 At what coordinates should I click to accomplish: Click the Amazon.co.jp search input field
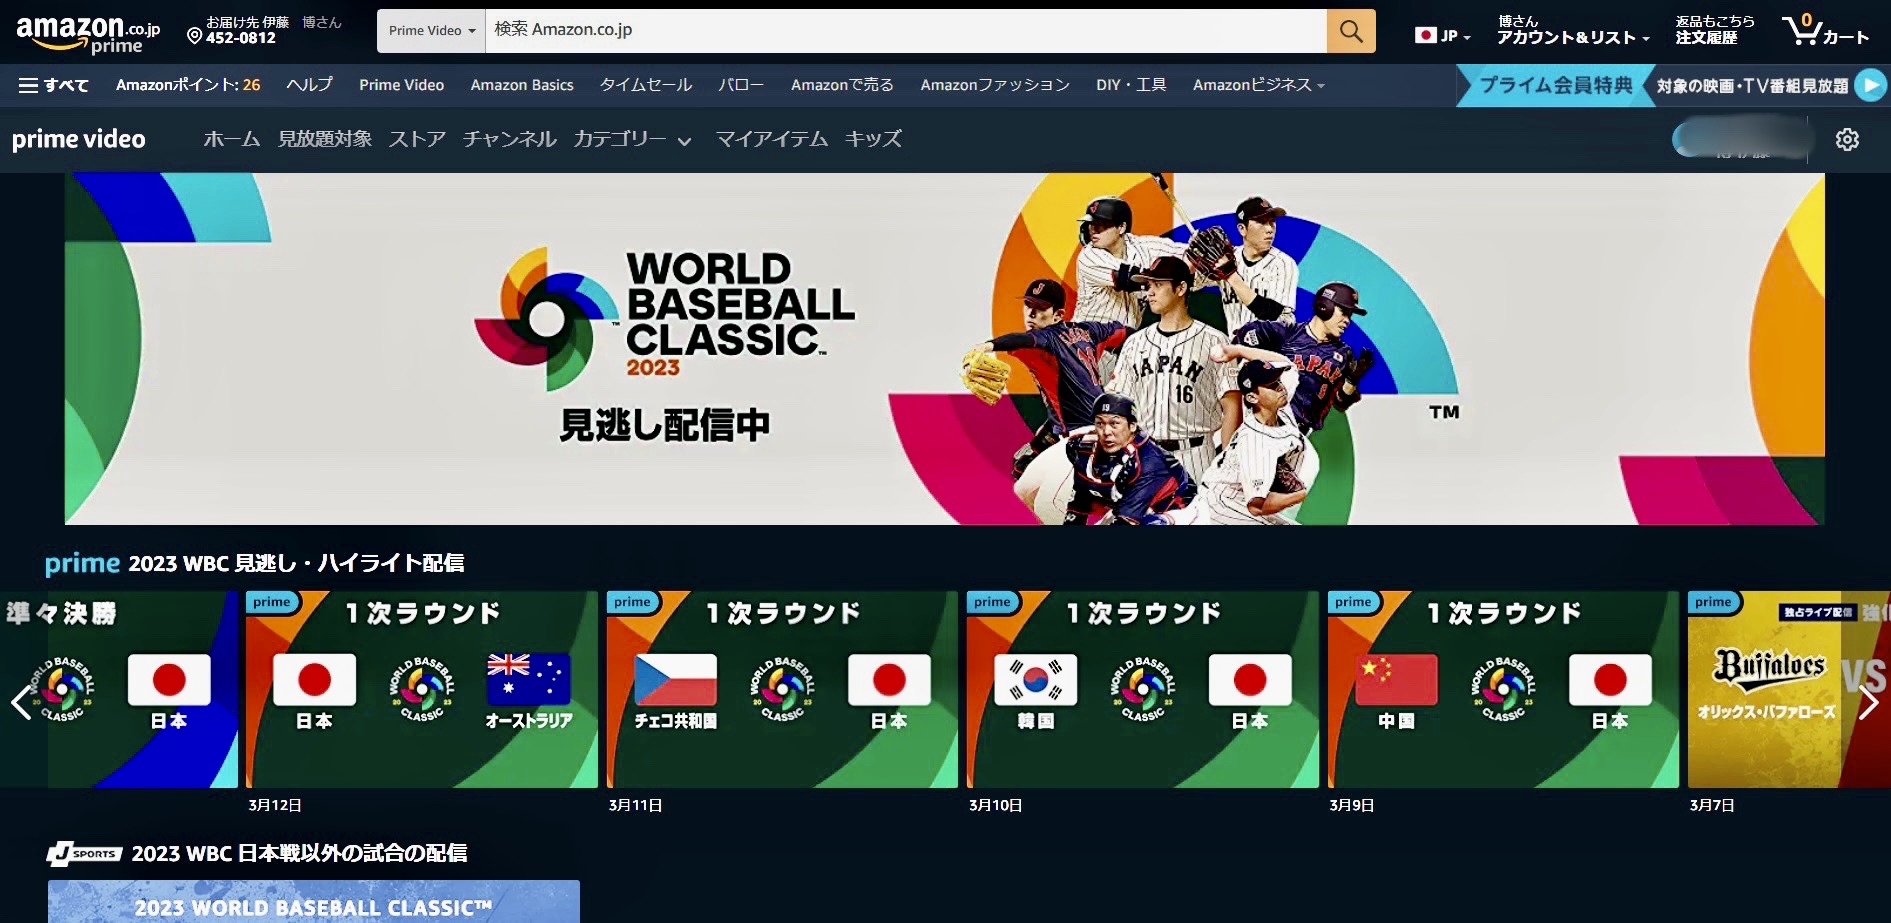point(905,31)
